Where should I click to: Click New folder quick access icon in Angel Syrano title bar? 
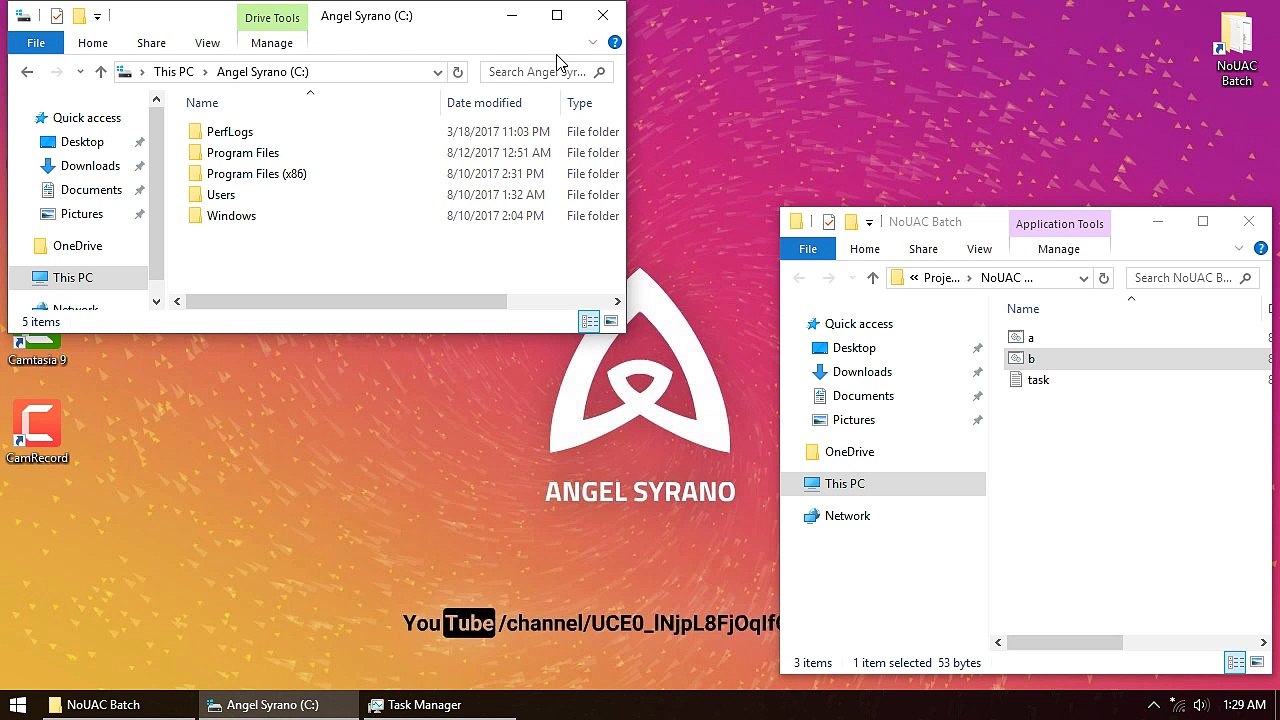79,16
